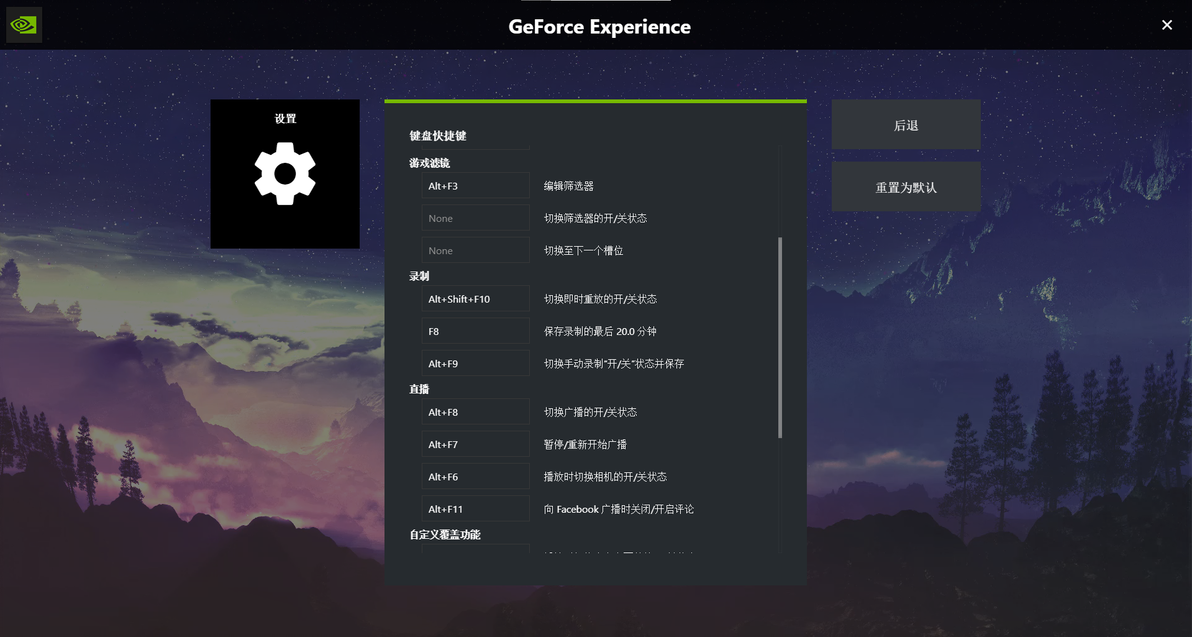
Task: Click the Facebook 广播评论 label
Action: (619, 509)
